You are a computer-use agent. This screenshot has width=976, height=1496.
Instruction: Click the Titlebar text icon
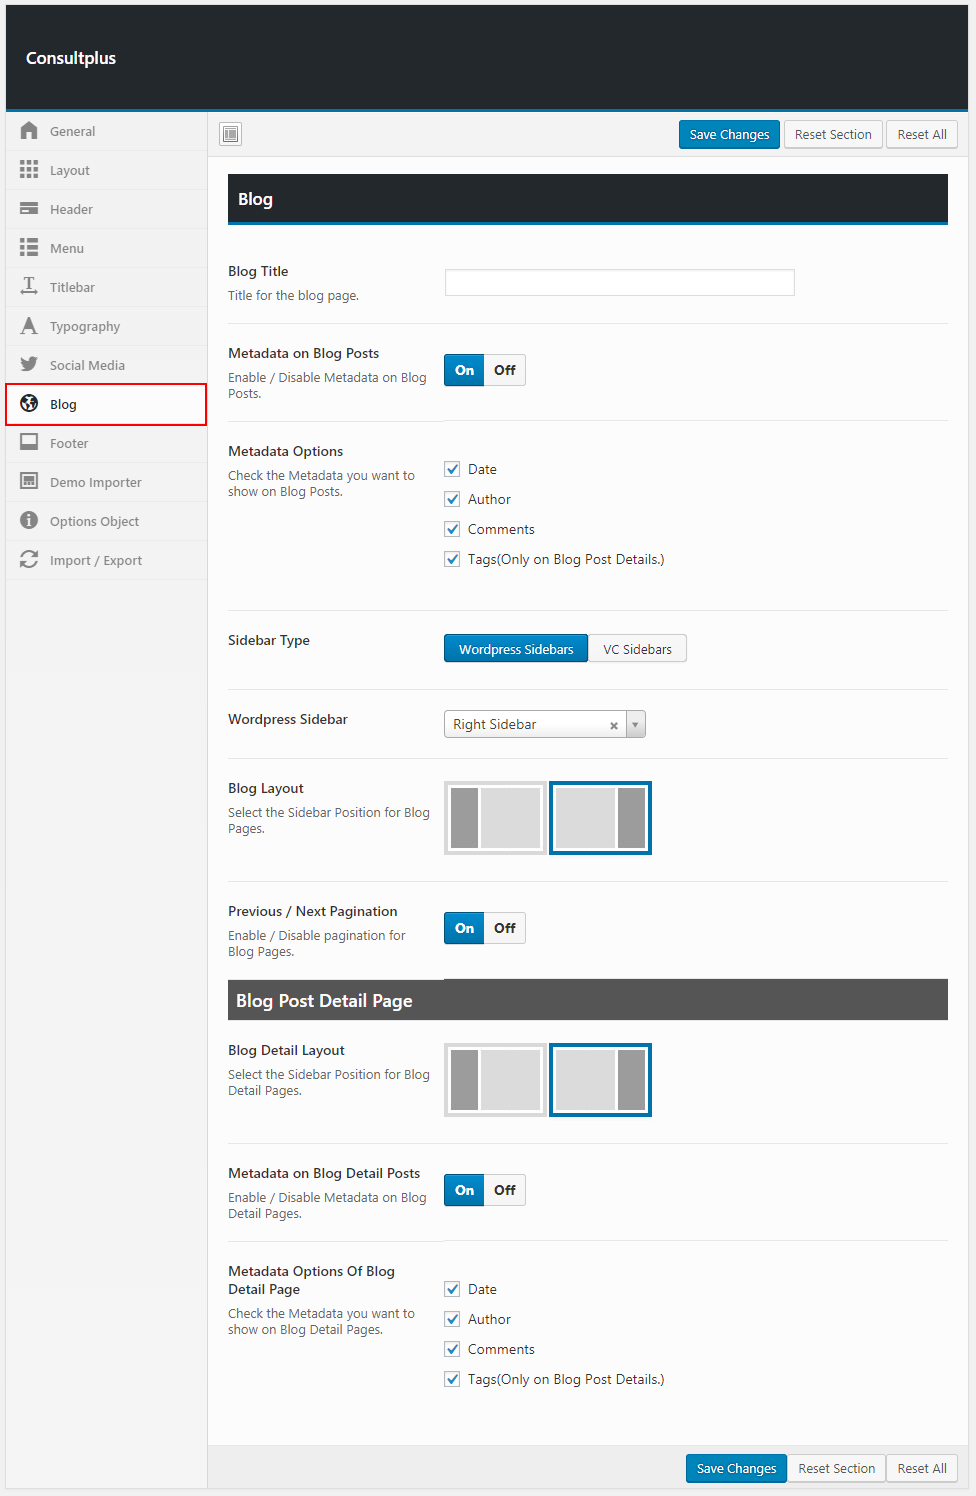(29, 287)
